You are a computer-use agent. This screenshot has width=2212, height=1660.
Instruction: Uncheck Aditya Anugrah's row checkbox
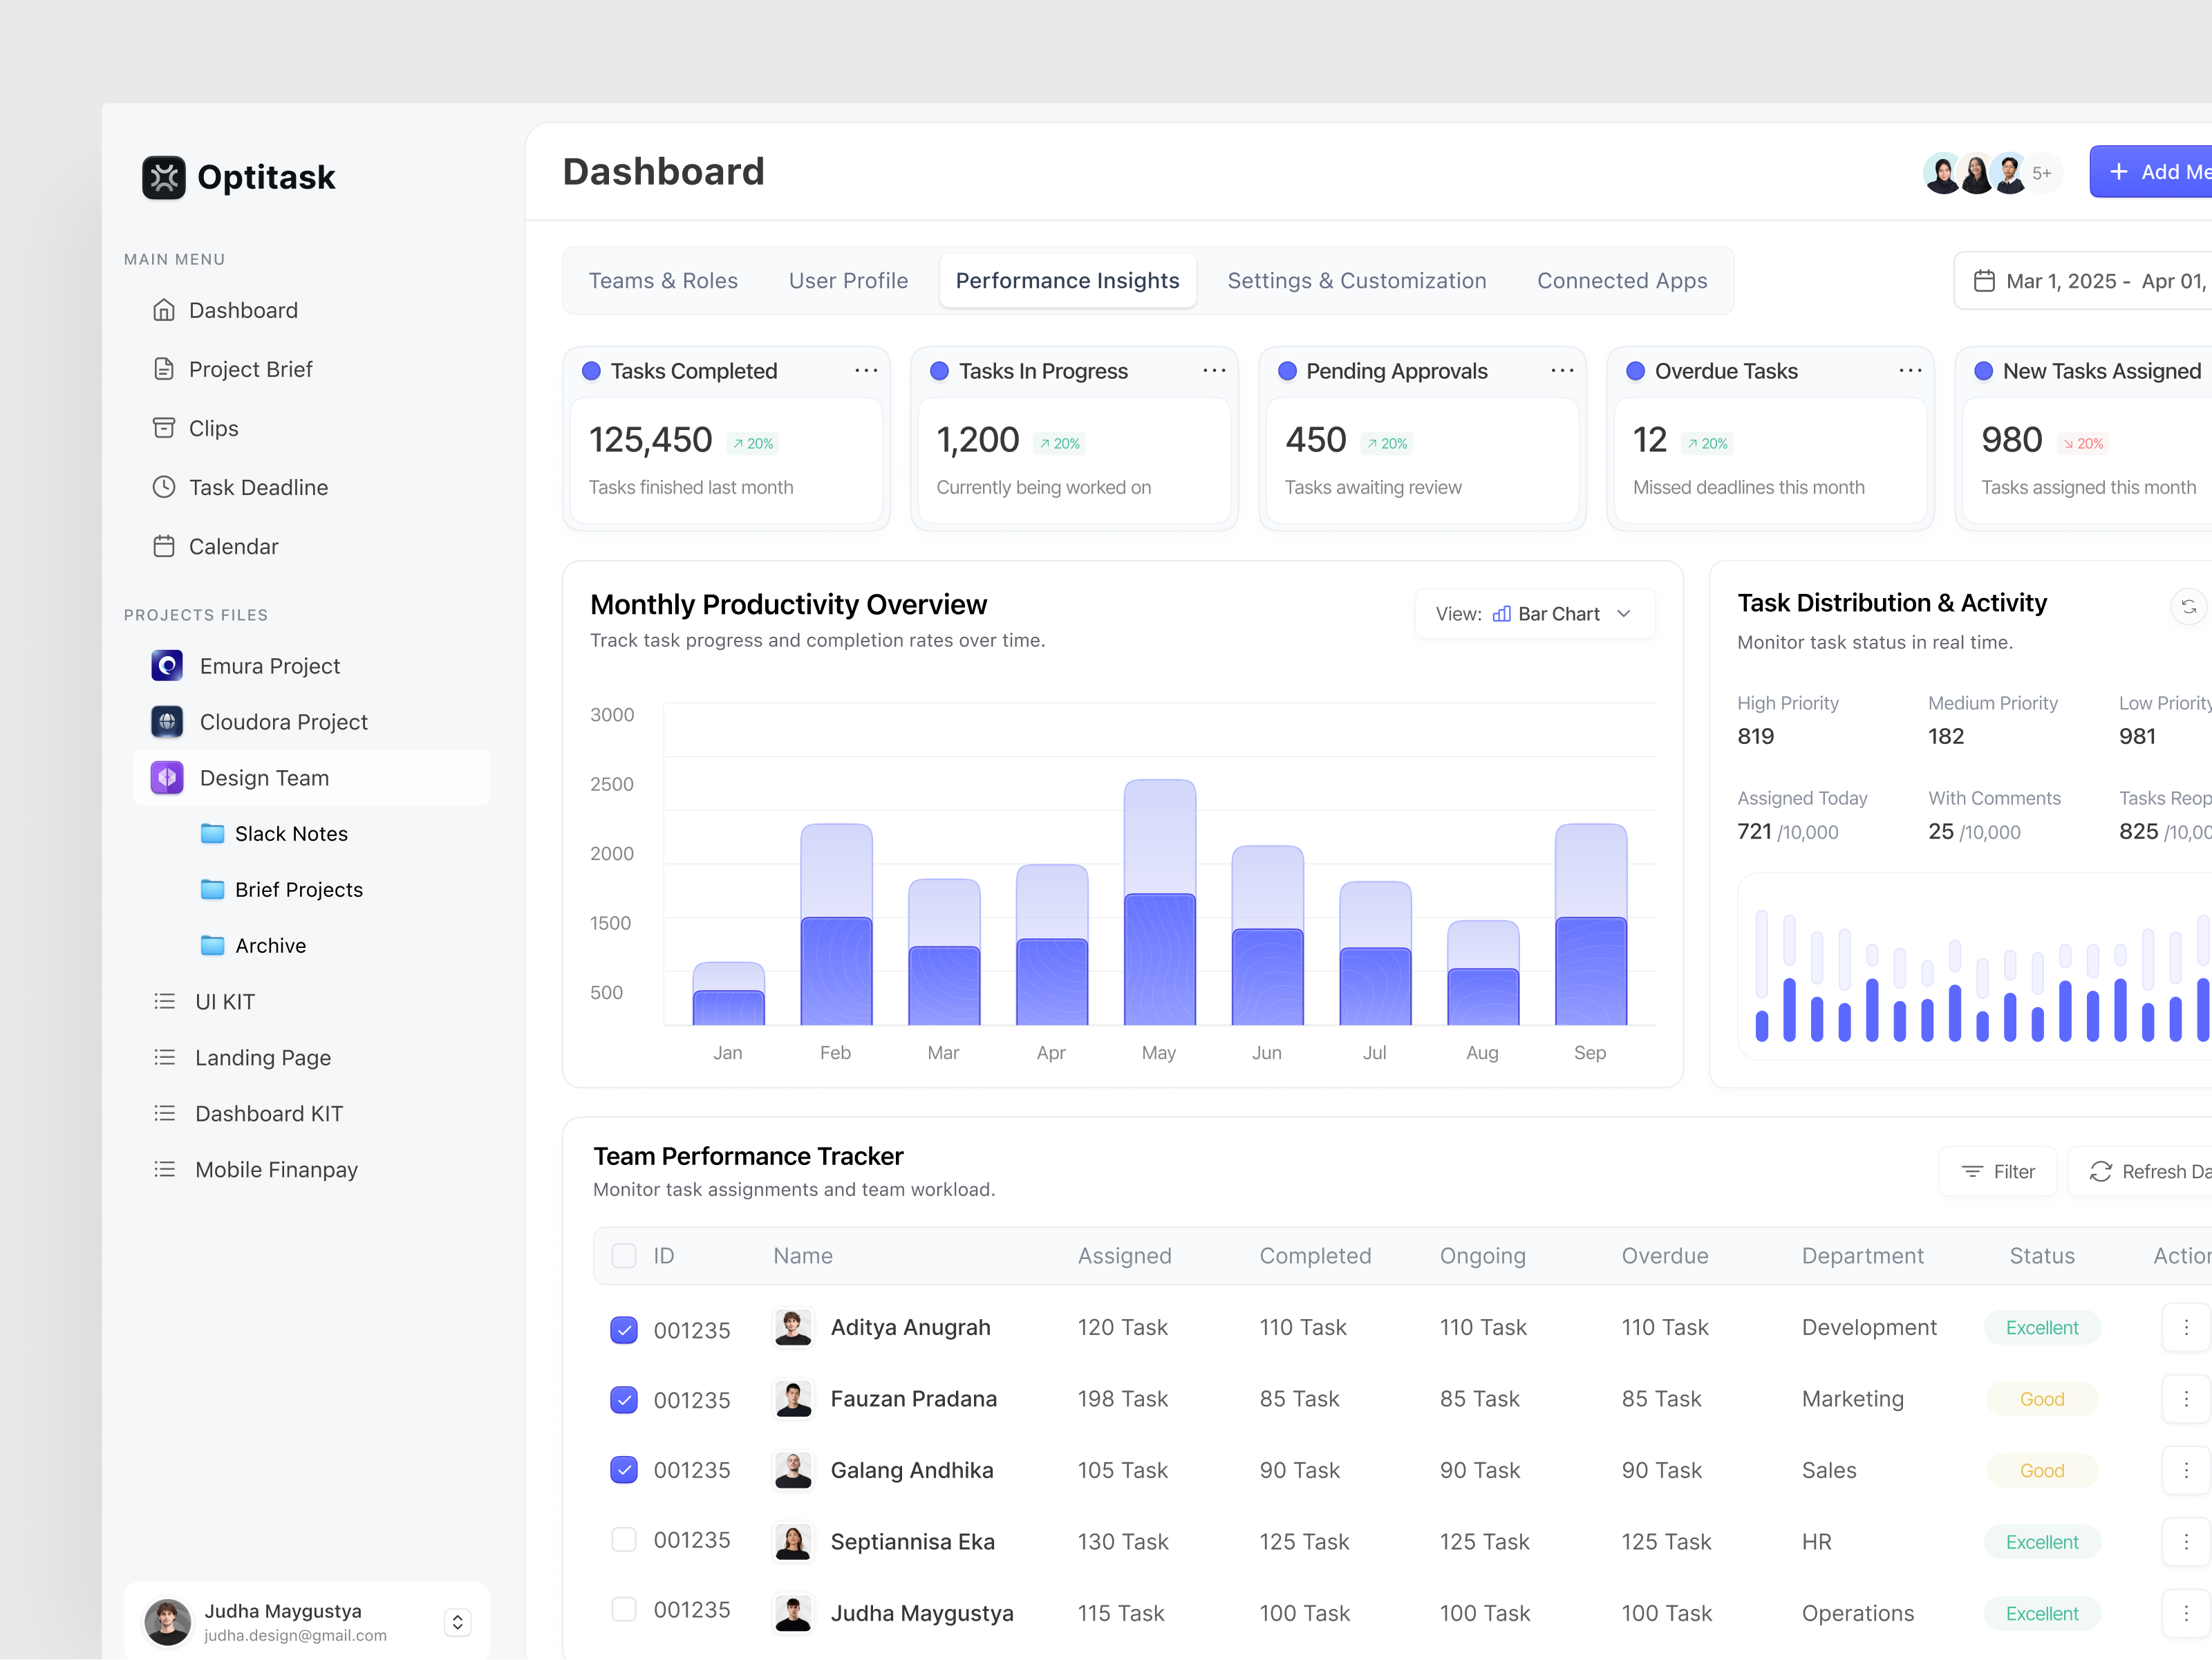click(624, 1330)
